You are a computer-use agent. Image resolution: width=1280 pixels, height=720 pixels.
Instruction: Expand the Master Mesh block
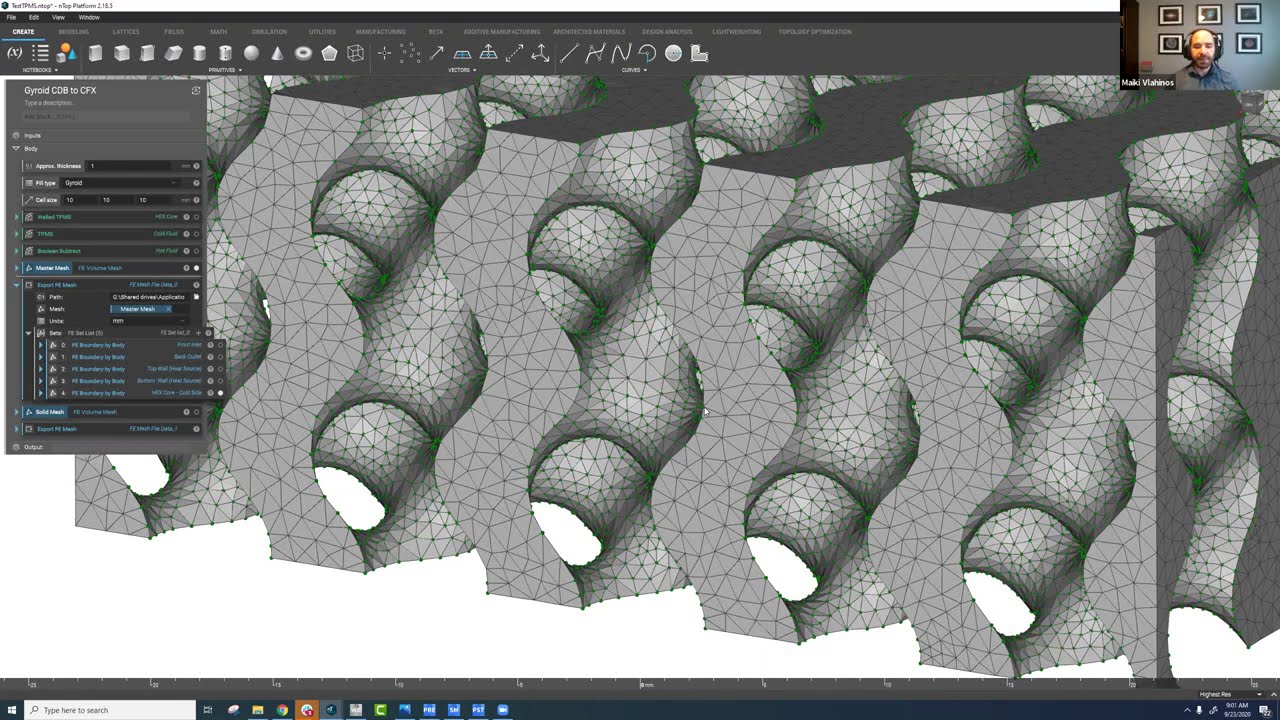(x=16, y=268)
